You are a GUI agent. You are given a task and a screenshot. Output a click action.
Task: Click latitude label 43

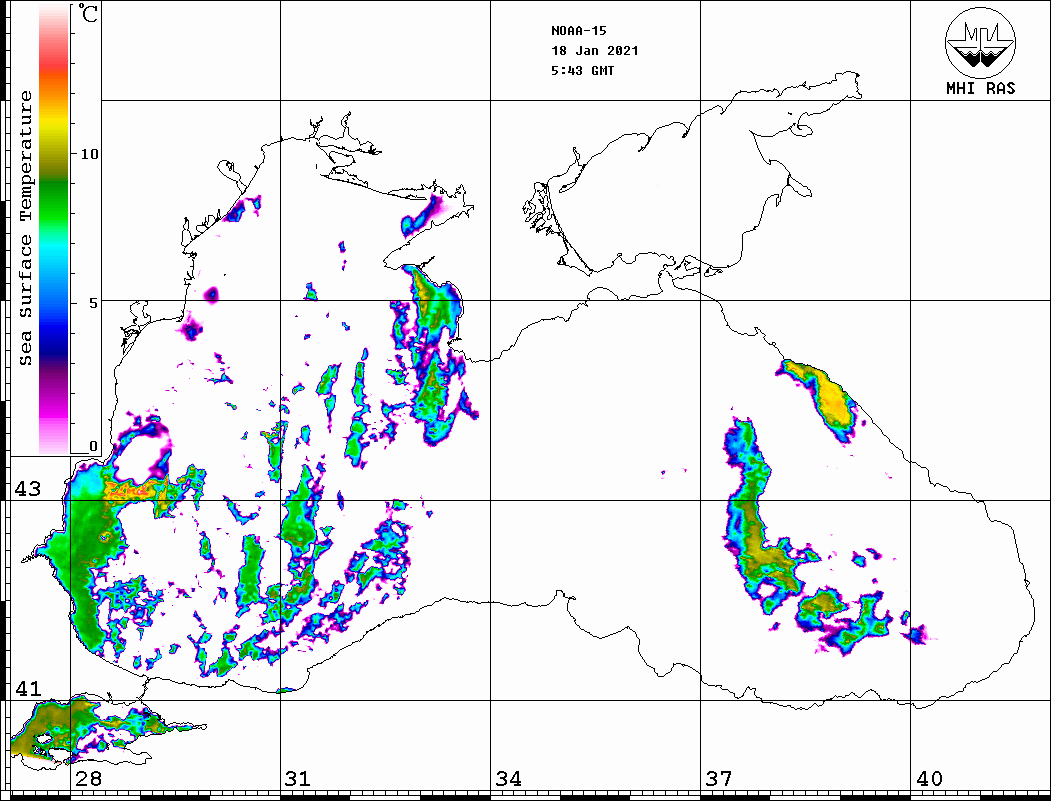27,489
